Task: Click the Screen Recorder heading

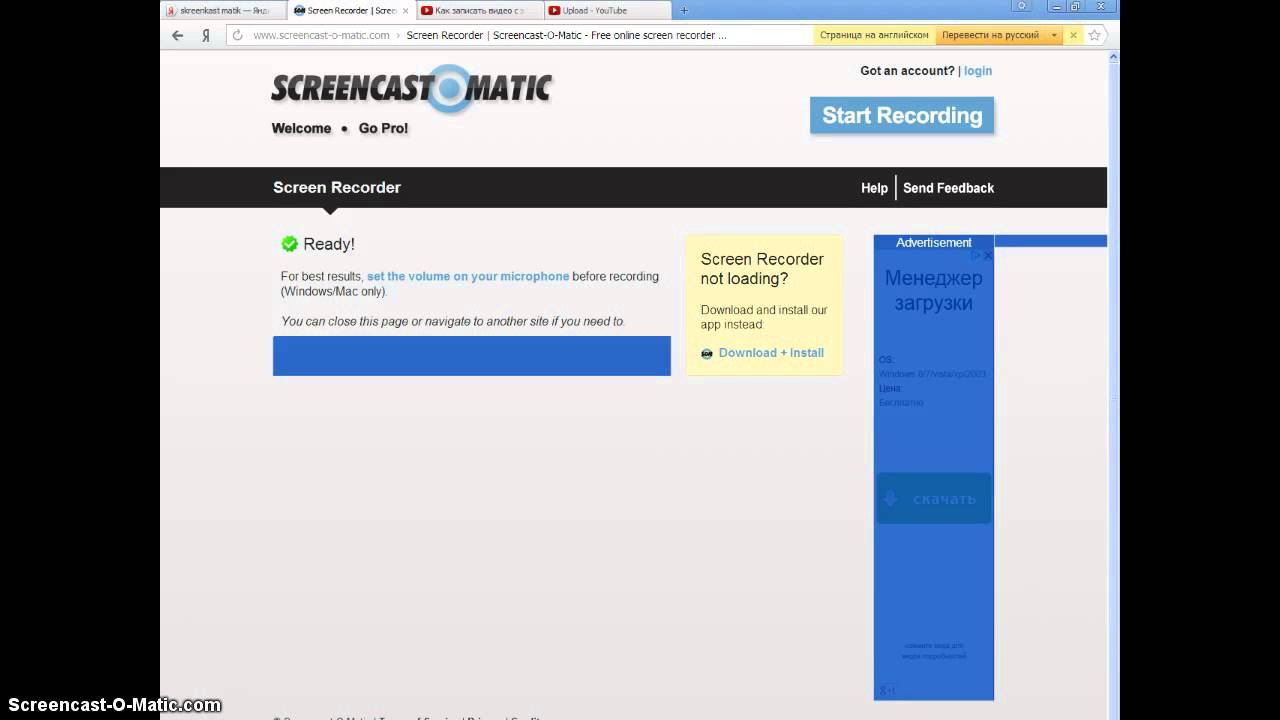Action: [337, 187]
